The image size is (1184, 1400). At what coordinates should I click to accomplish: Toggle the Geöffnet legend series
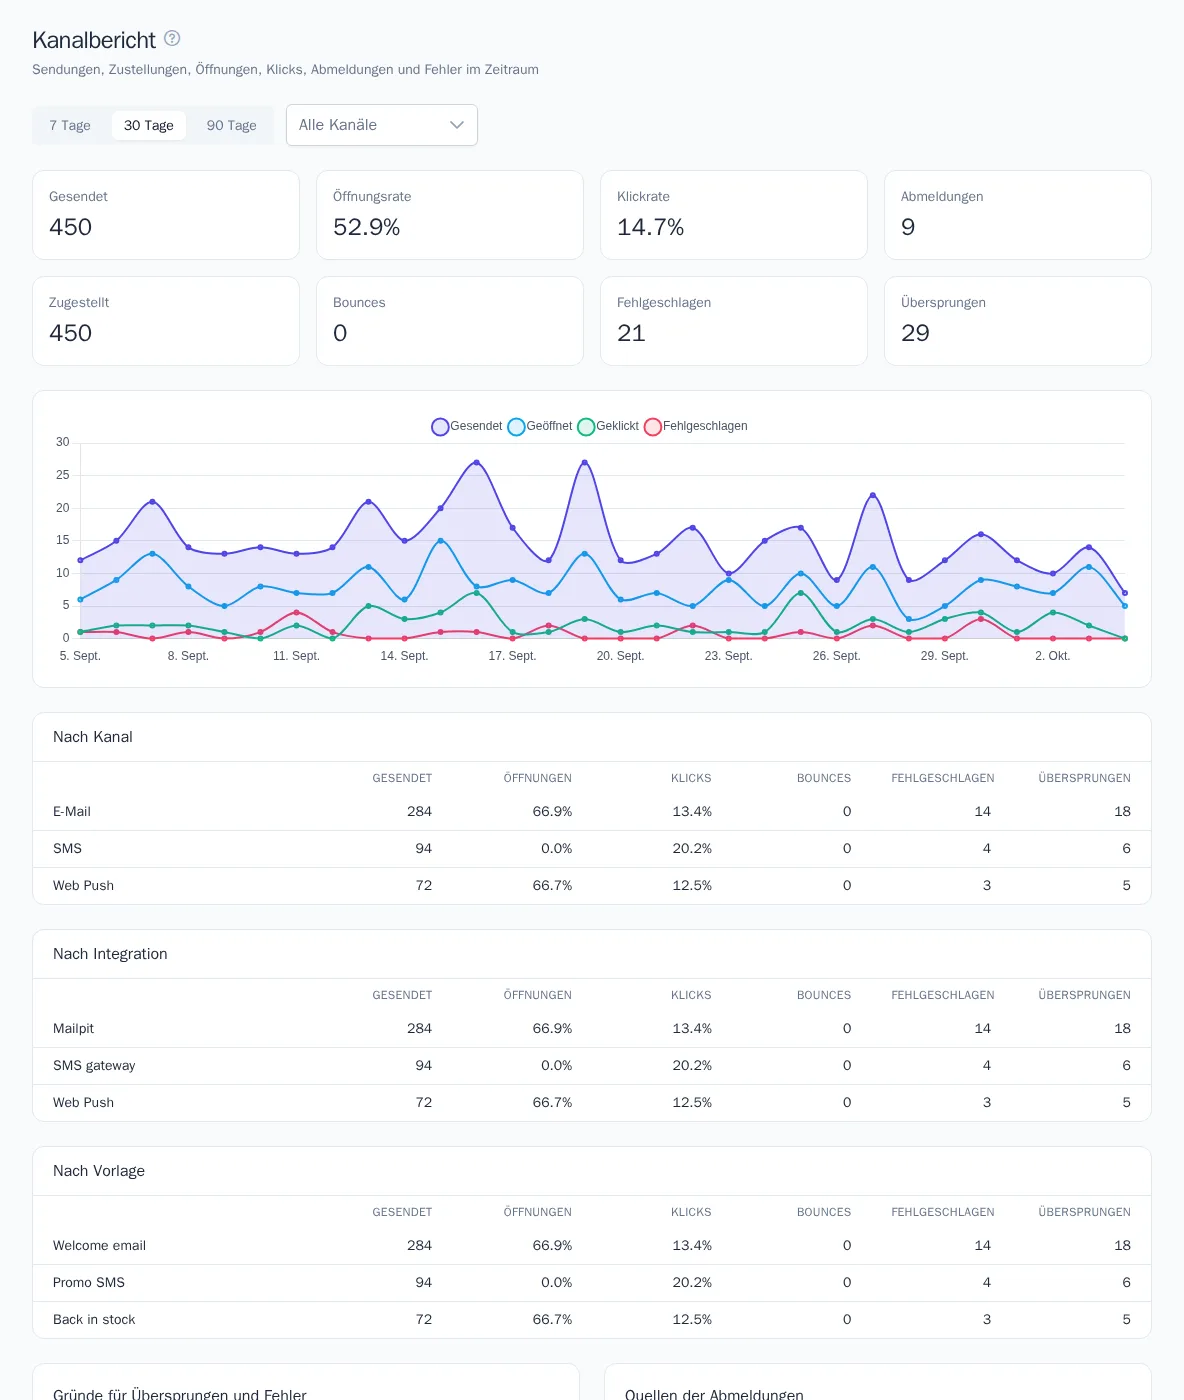540,426
